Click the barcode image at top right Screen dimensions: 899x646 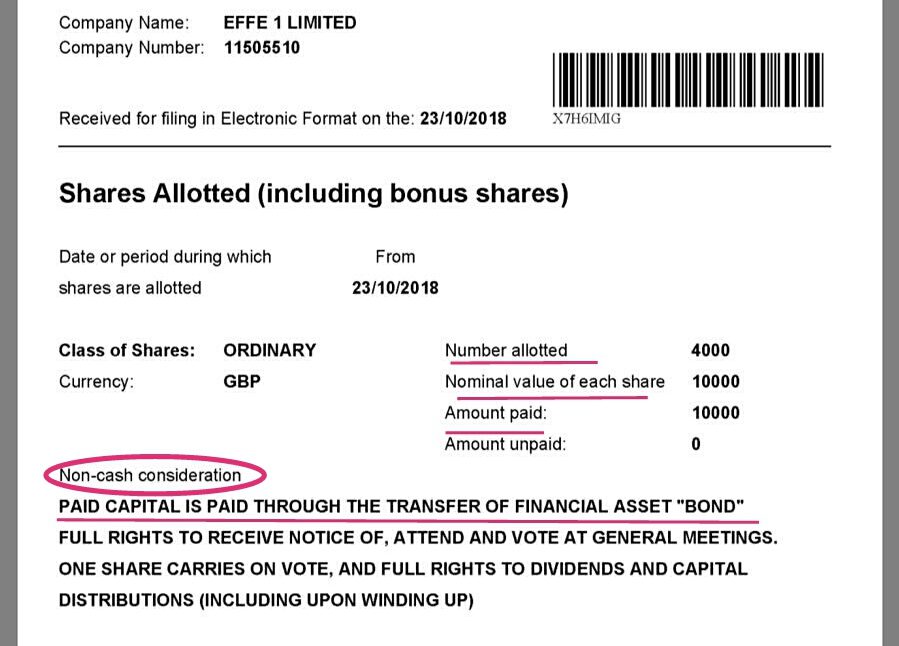[x=687, y=80]
